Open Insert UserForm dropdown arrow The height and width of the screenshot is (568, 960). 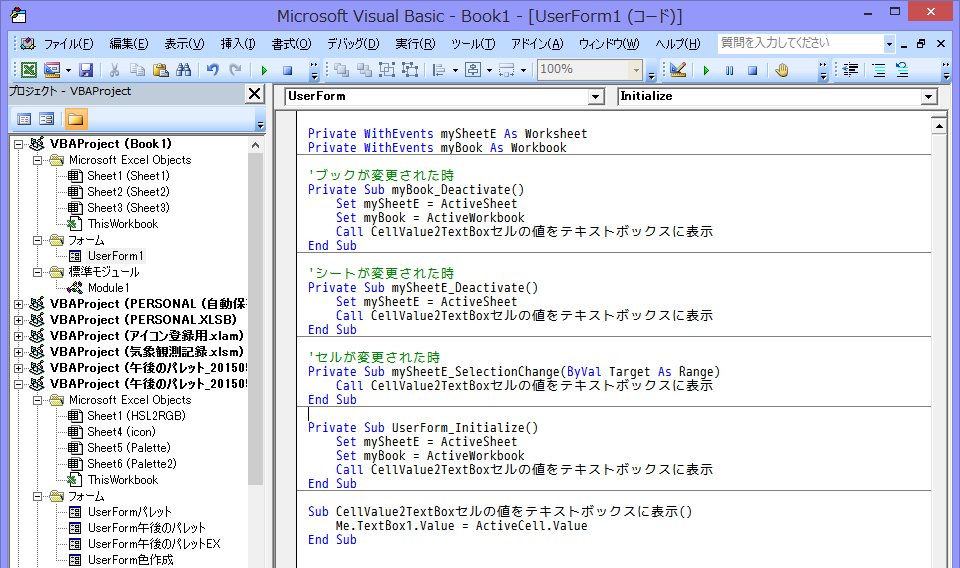pyautogui.click(x=68, y=70)
